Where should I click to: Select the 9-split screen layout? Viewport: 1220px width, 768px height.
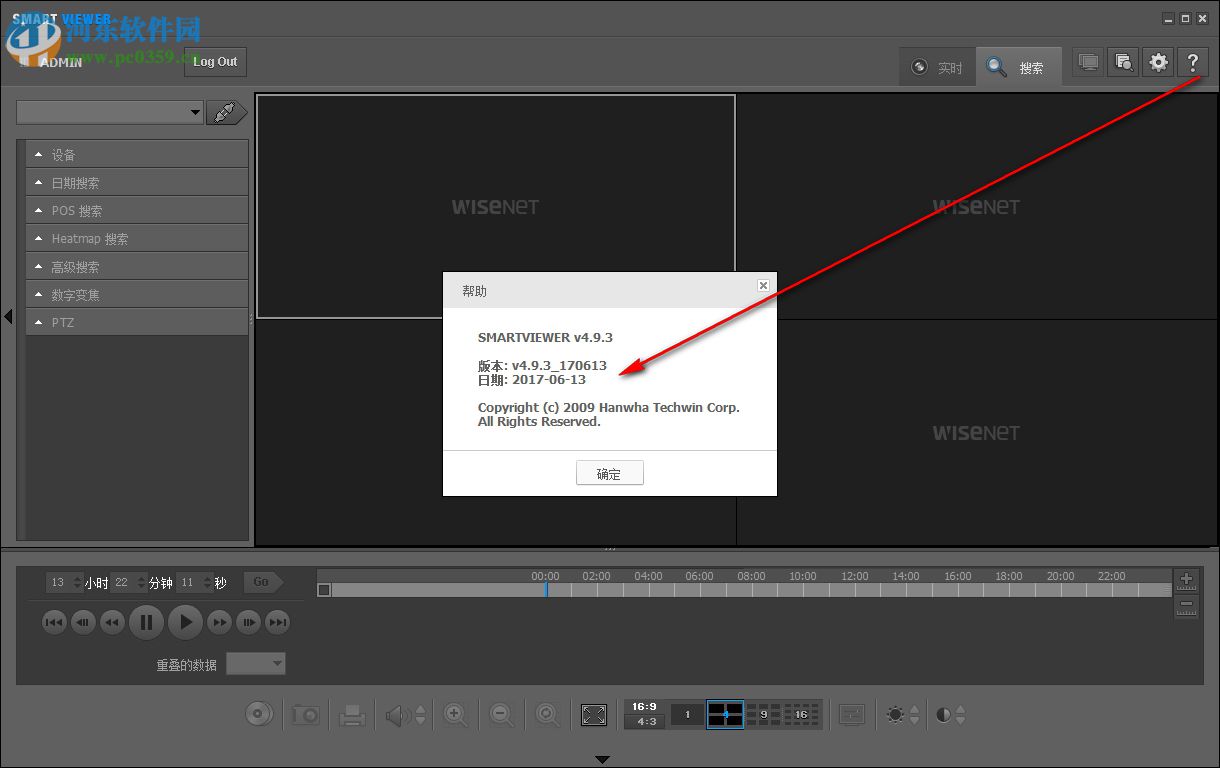[763, 714]
